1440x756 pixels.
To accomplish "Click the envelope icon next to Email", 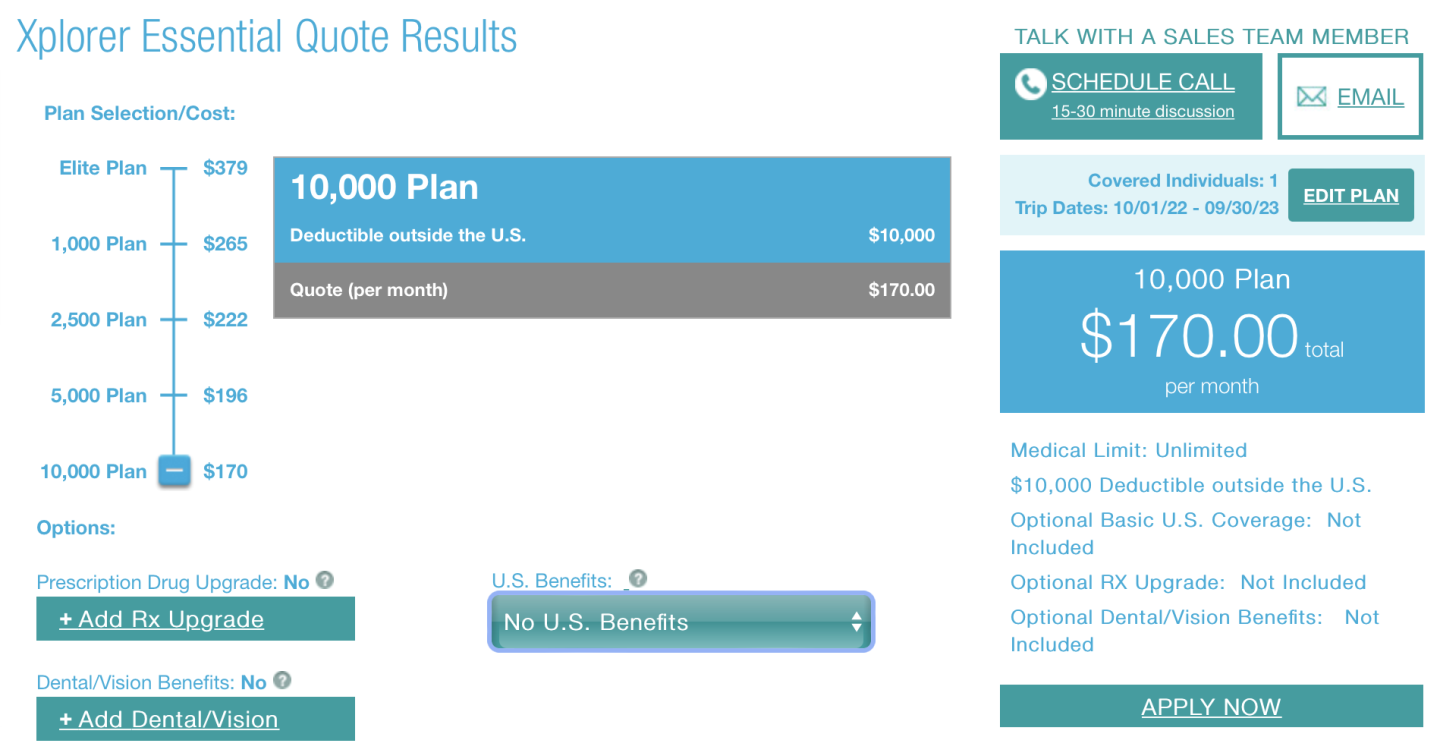I will (1311, 97).
